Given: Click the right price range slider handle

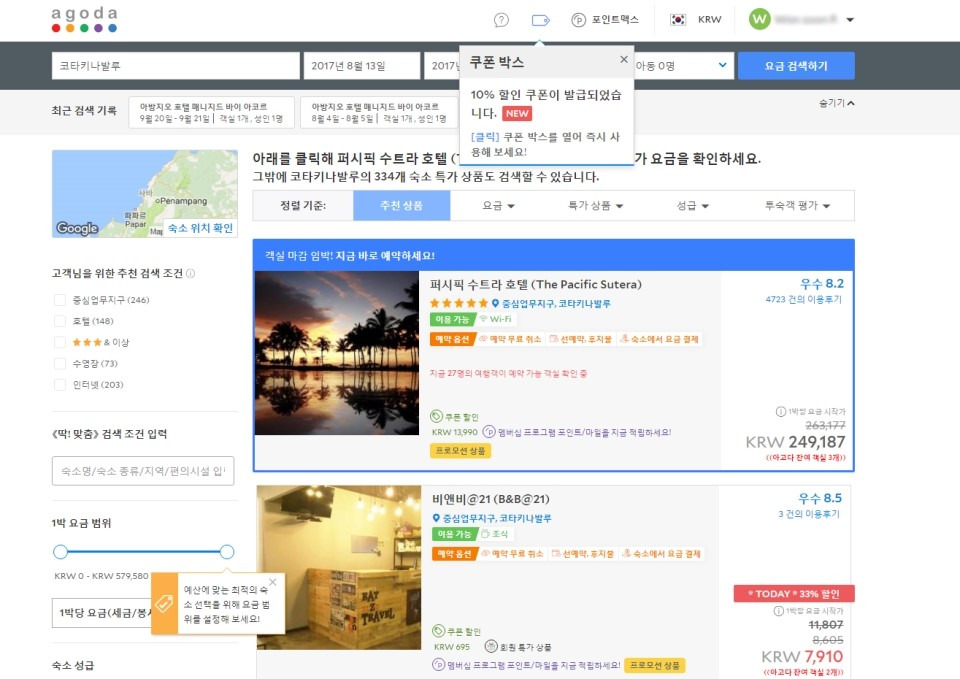Looking at the screenshot, I should [227, 552].
